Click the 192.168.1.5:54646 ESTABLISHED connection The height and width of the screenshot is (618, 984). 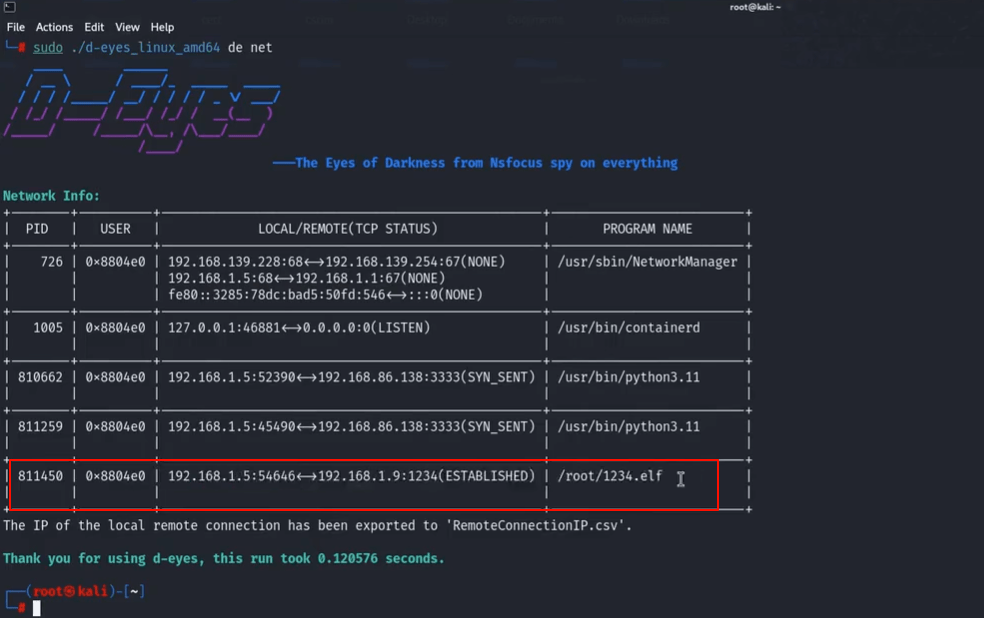click(x=351, y=476)
